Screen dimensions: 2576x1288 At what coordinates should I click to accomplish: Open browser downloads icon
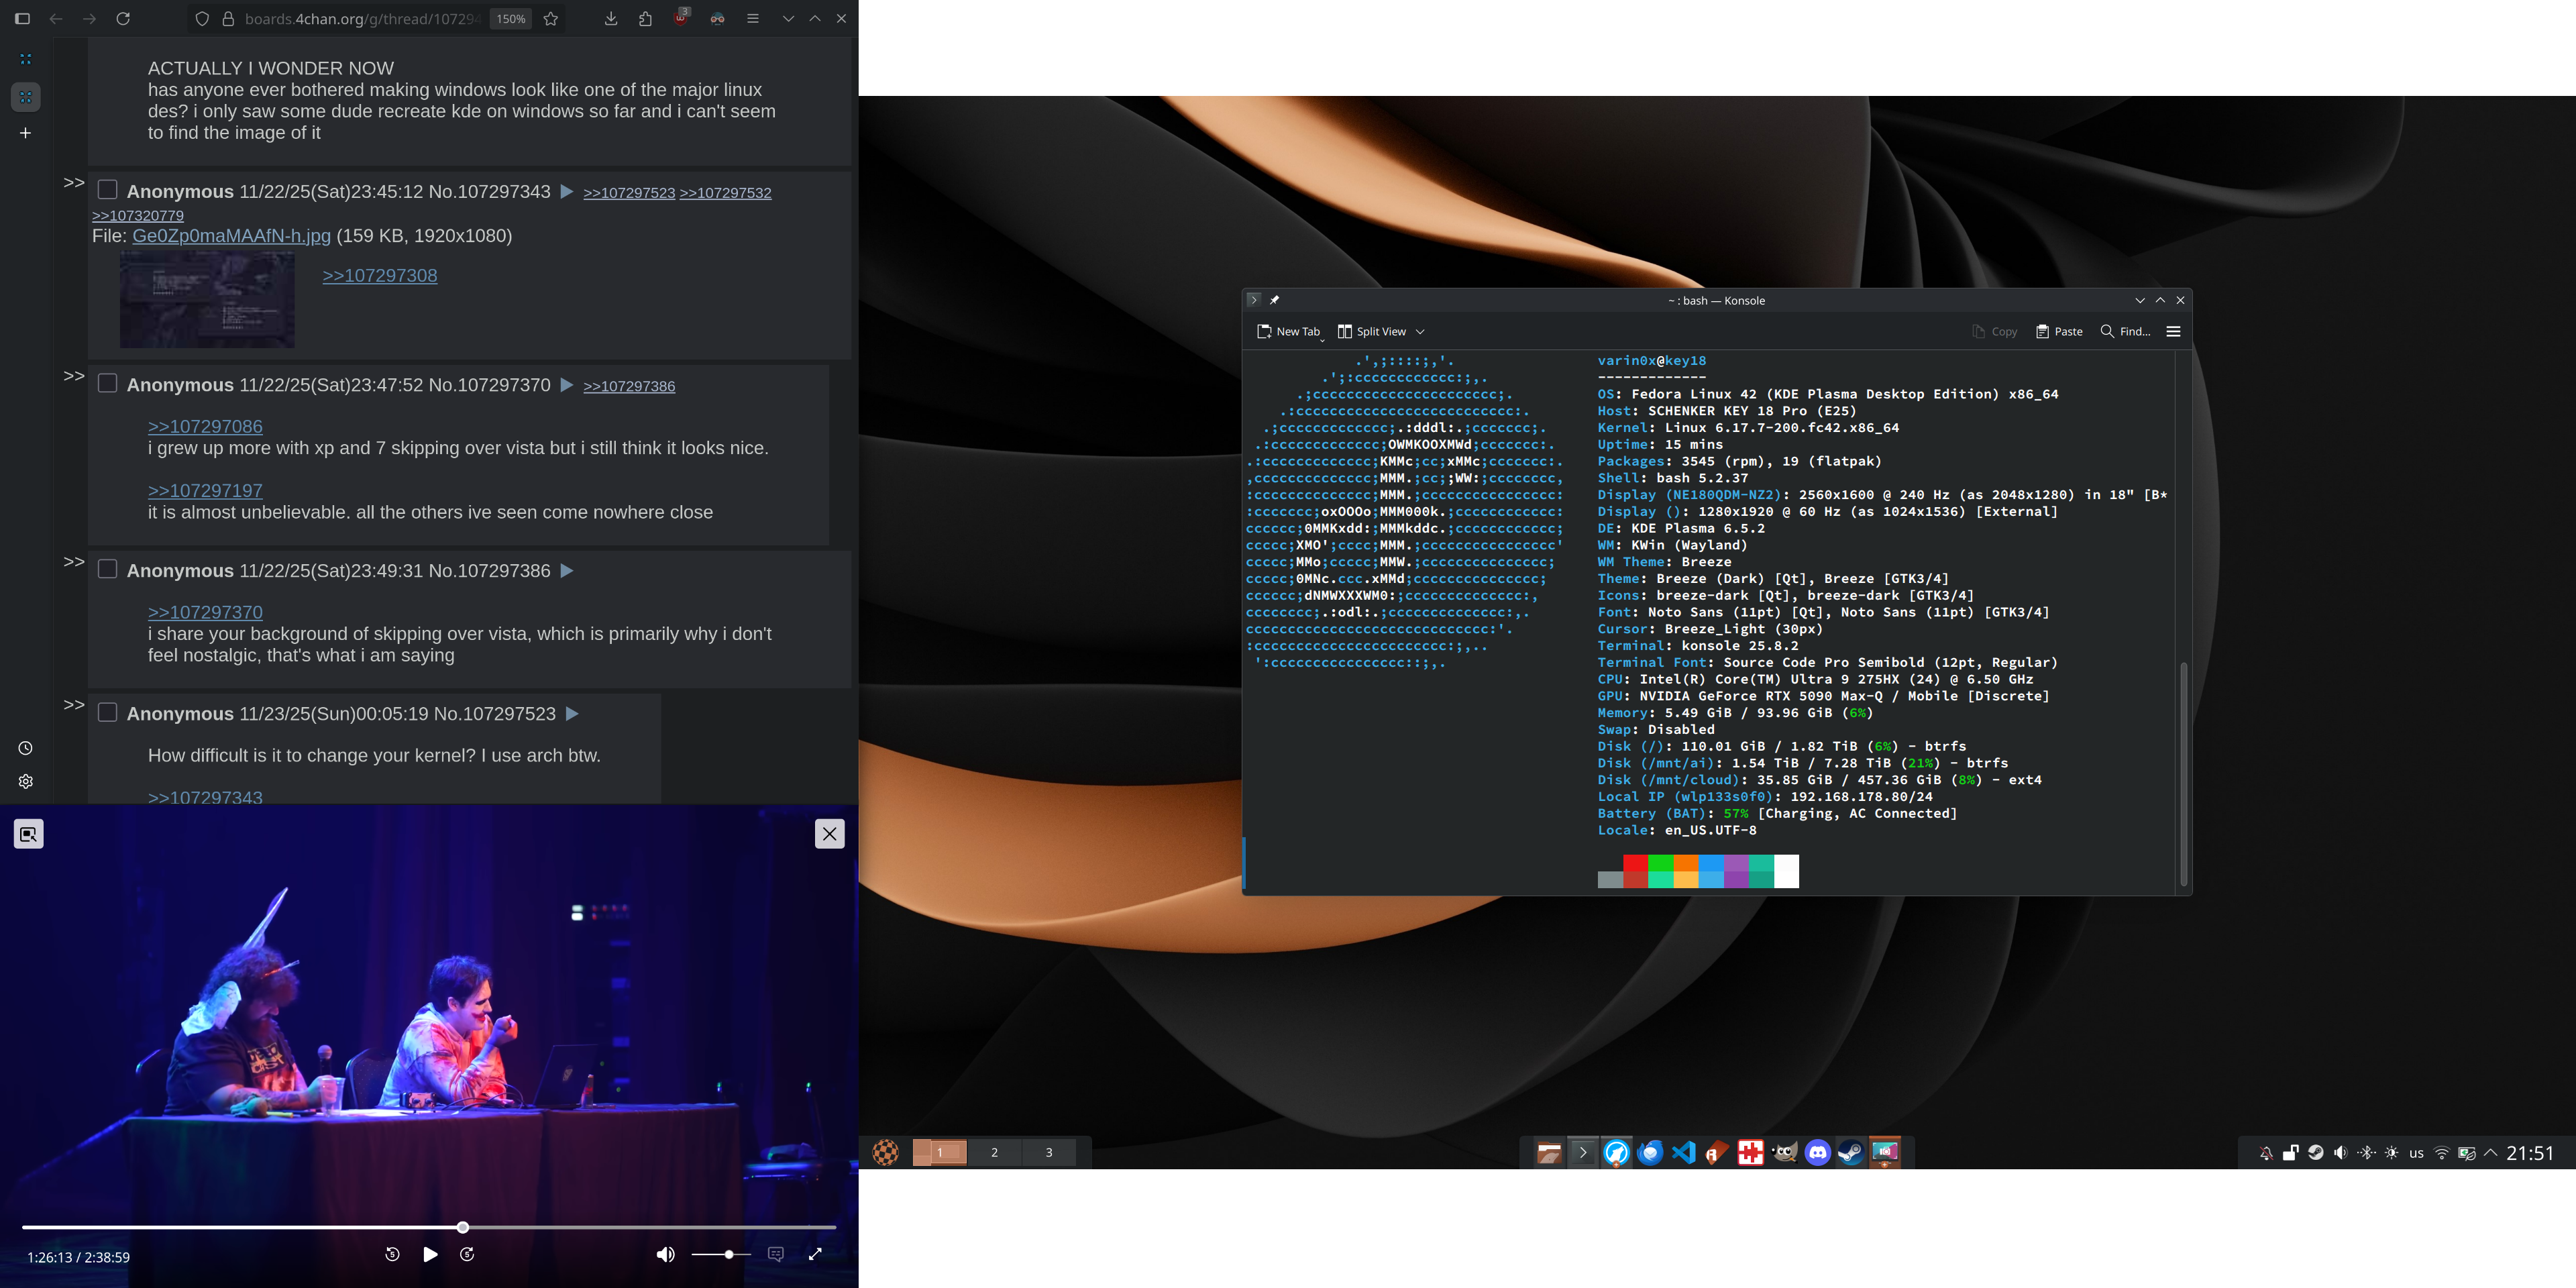tap(611, 18)
